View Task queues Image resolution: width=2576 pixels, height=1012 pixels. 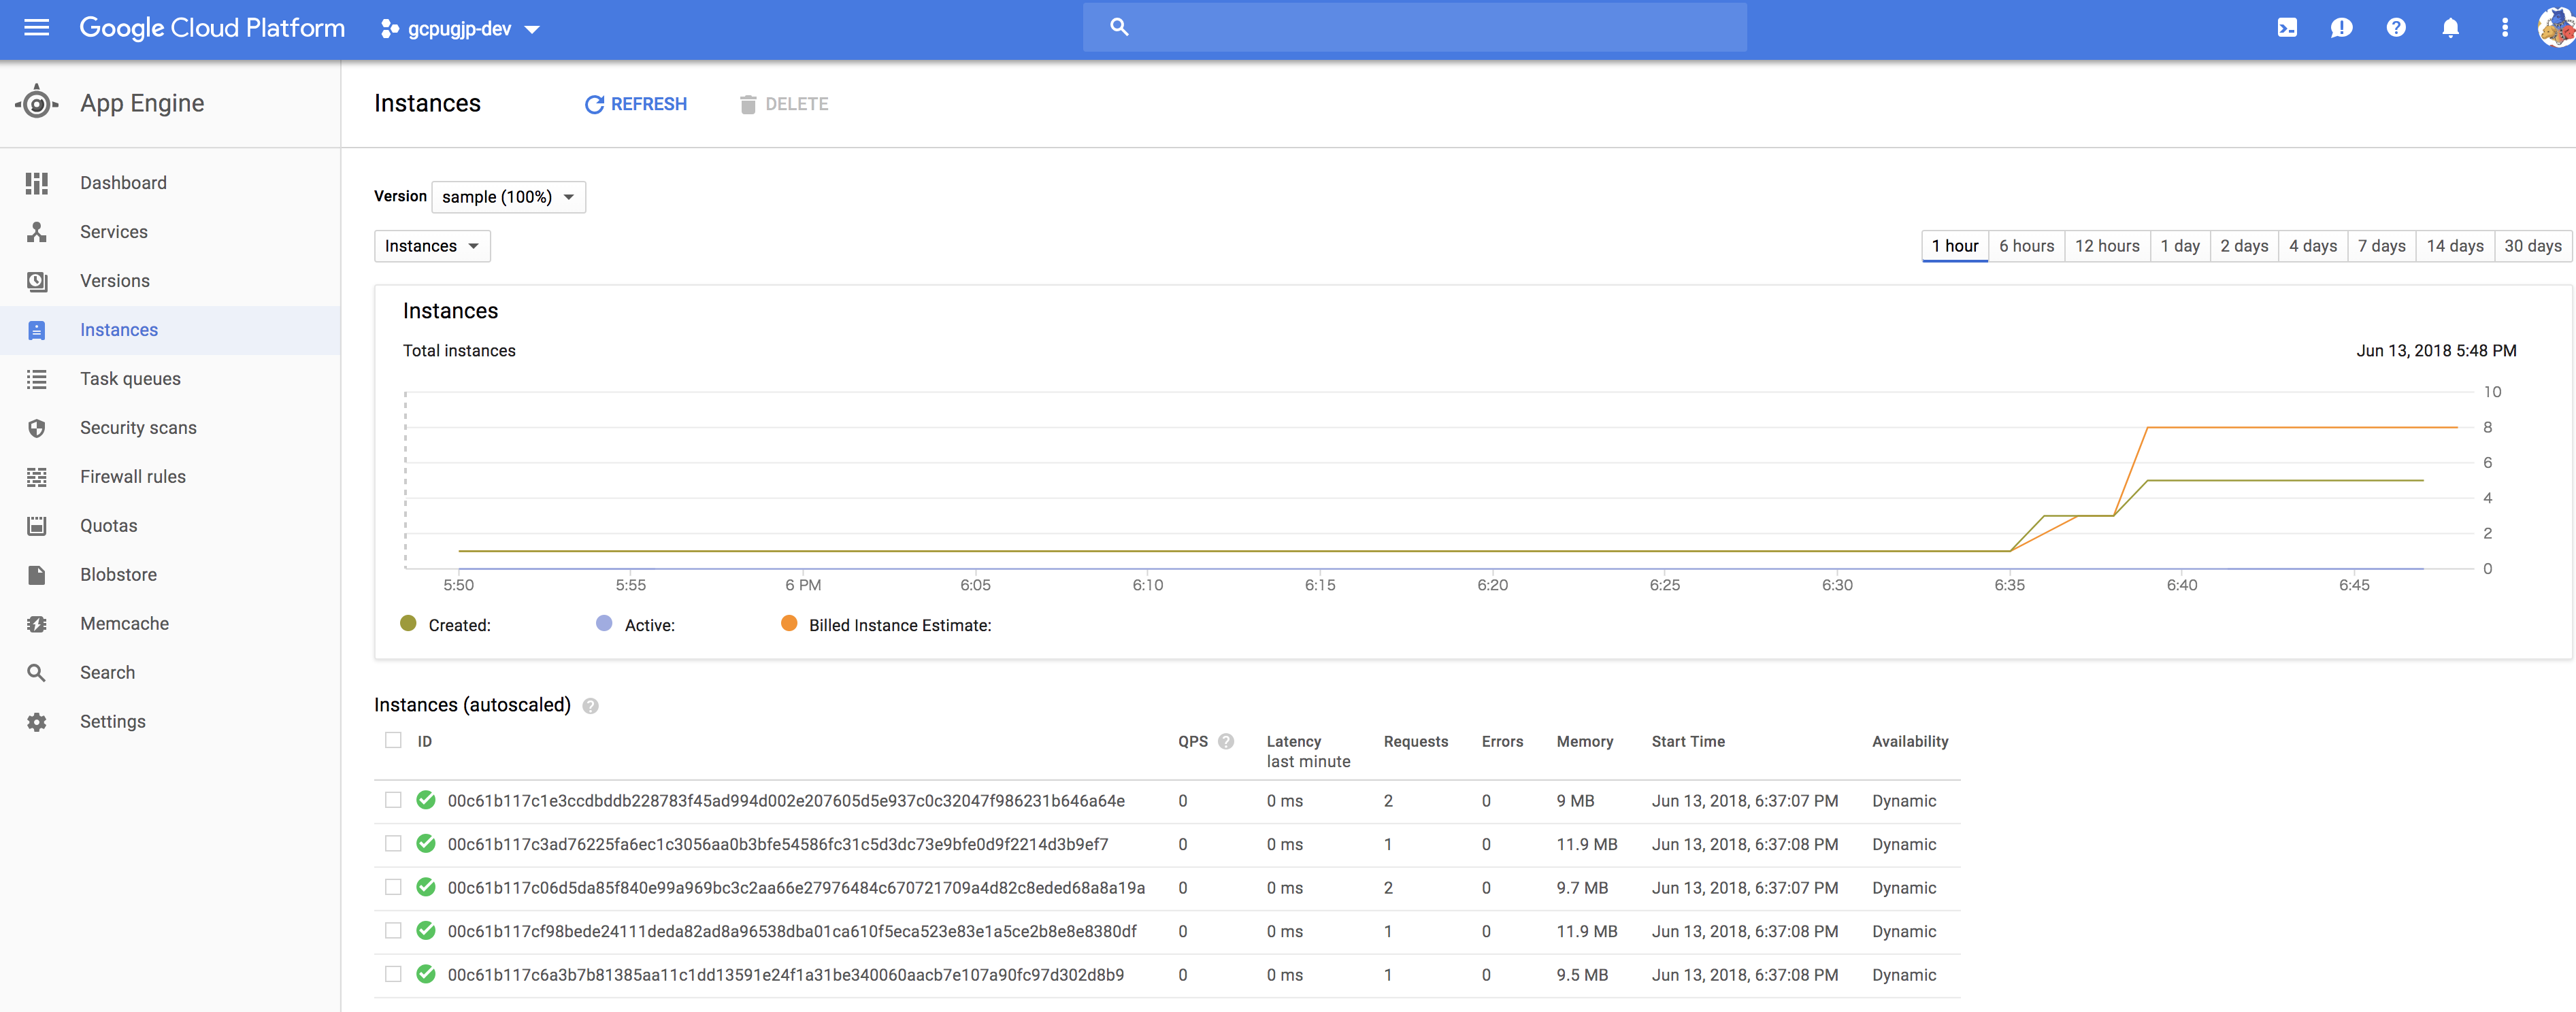[130, 378]
